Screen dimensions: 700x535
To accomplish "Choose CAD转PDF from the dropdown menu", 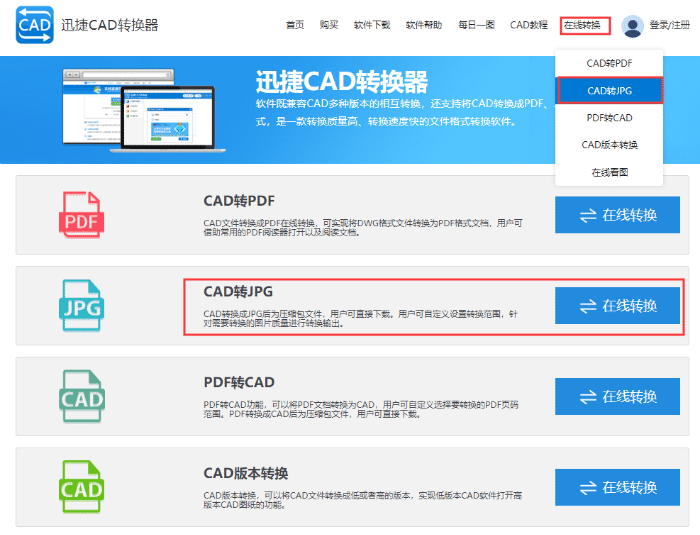I will coord(609,63).
